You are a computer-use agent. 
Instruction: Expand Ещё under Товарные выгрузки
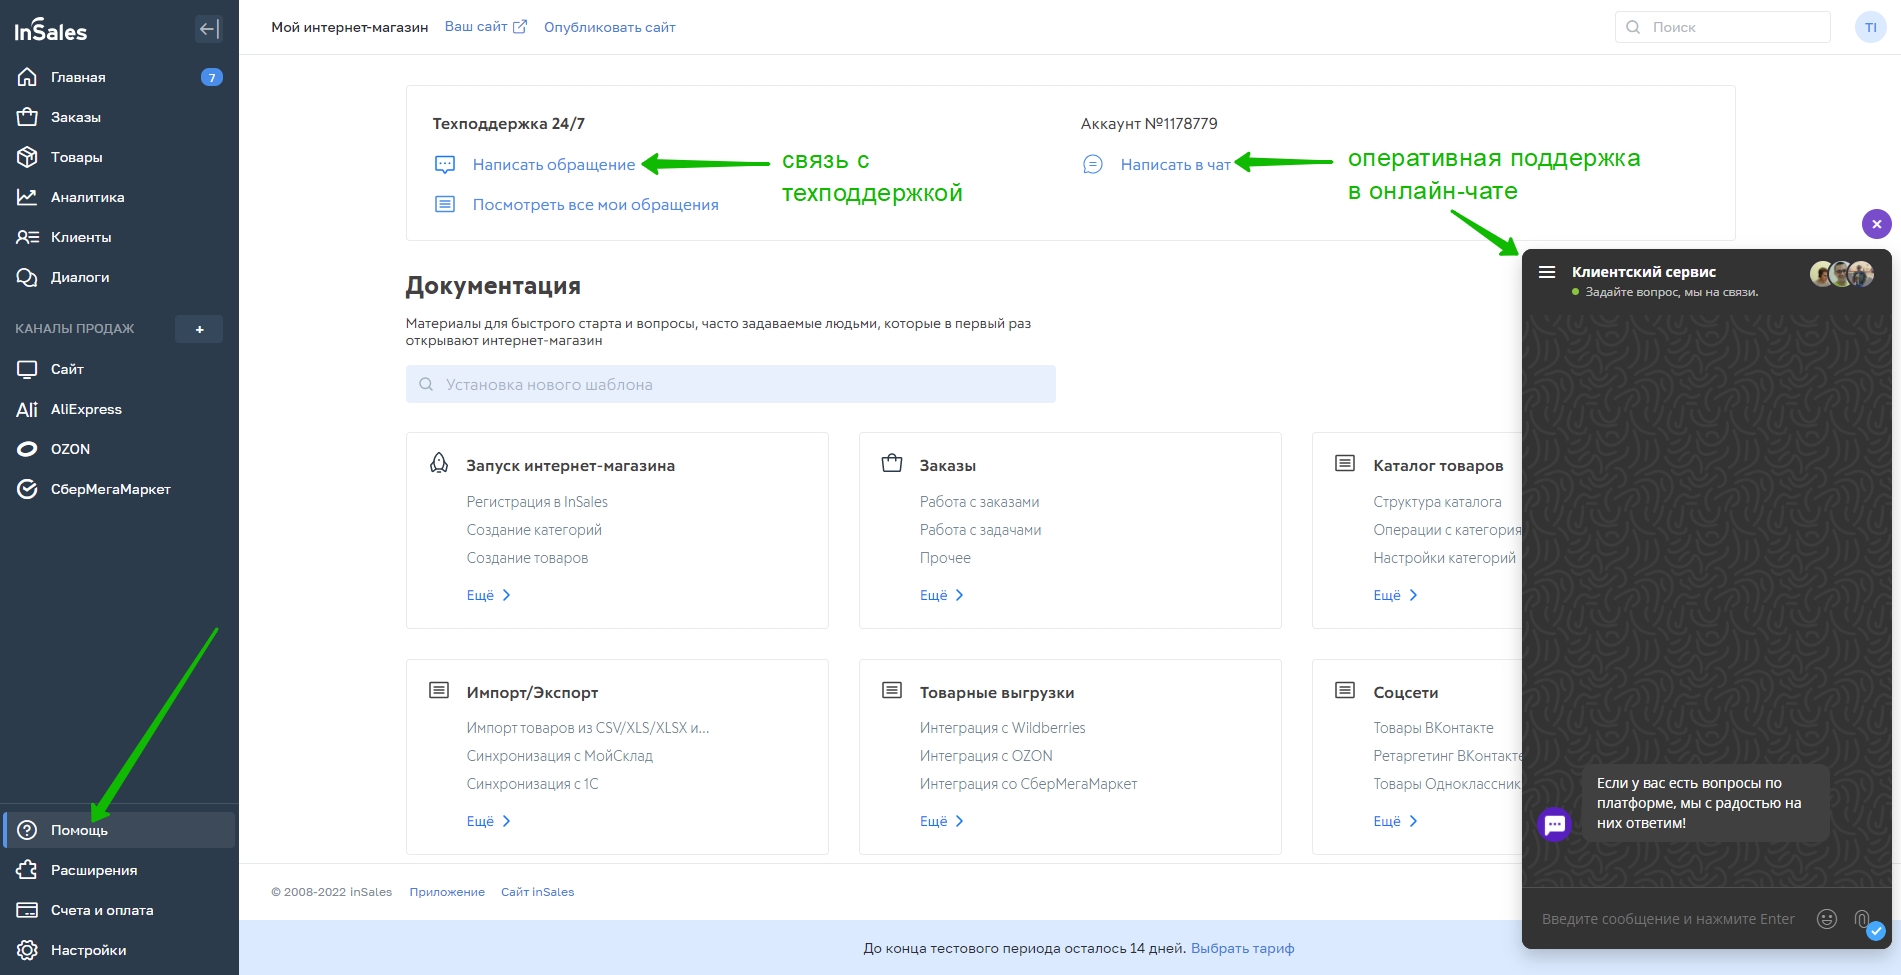coord(942,821)
